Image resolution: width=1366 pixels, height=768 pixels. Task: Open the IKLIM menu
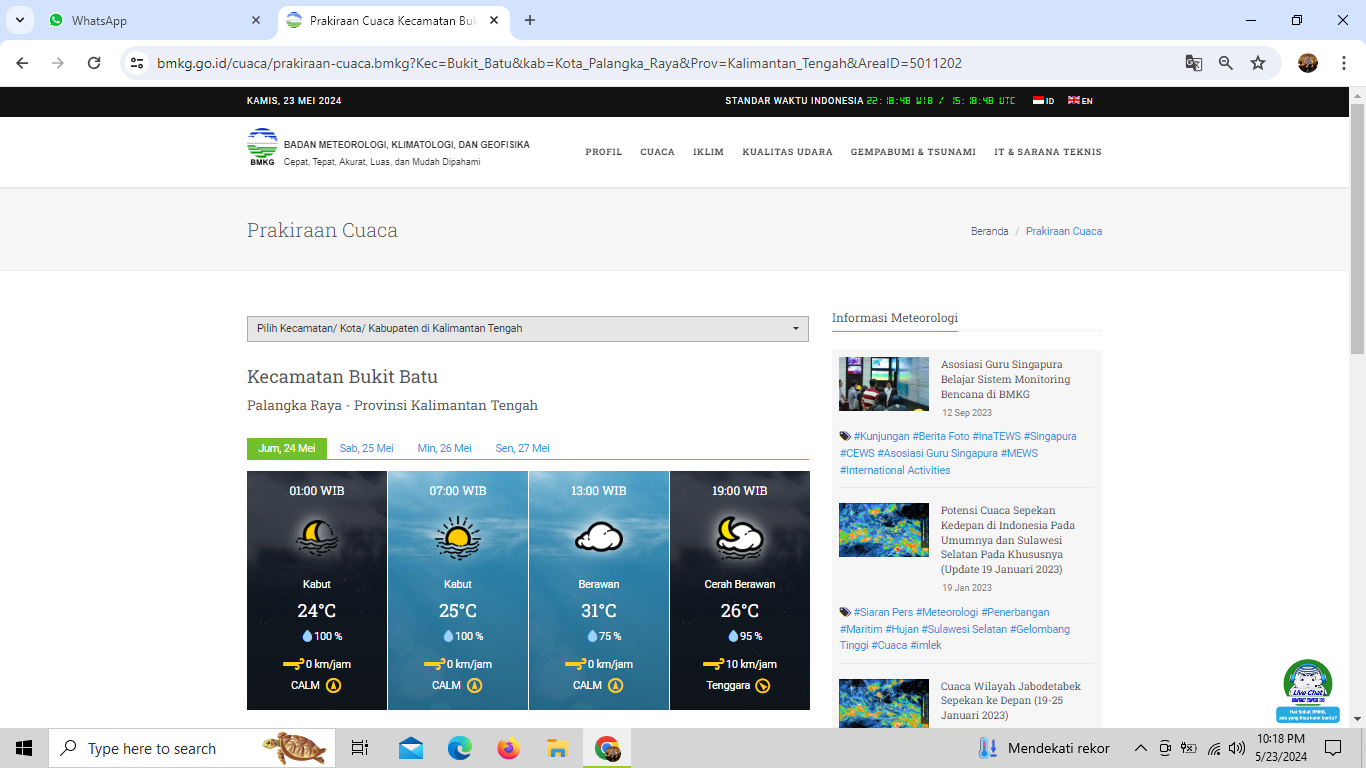(708, 152)
